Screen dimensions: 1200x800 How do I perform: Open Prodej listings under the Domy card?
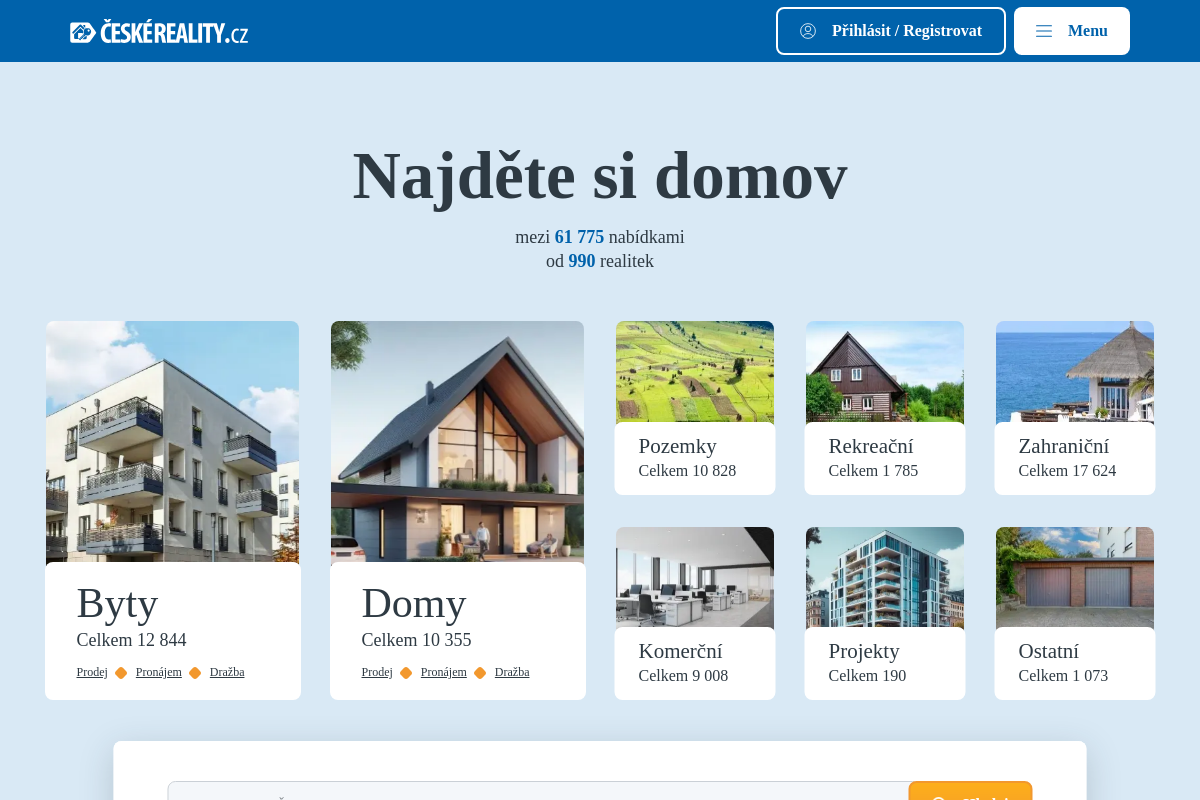[x=377, y=672]
